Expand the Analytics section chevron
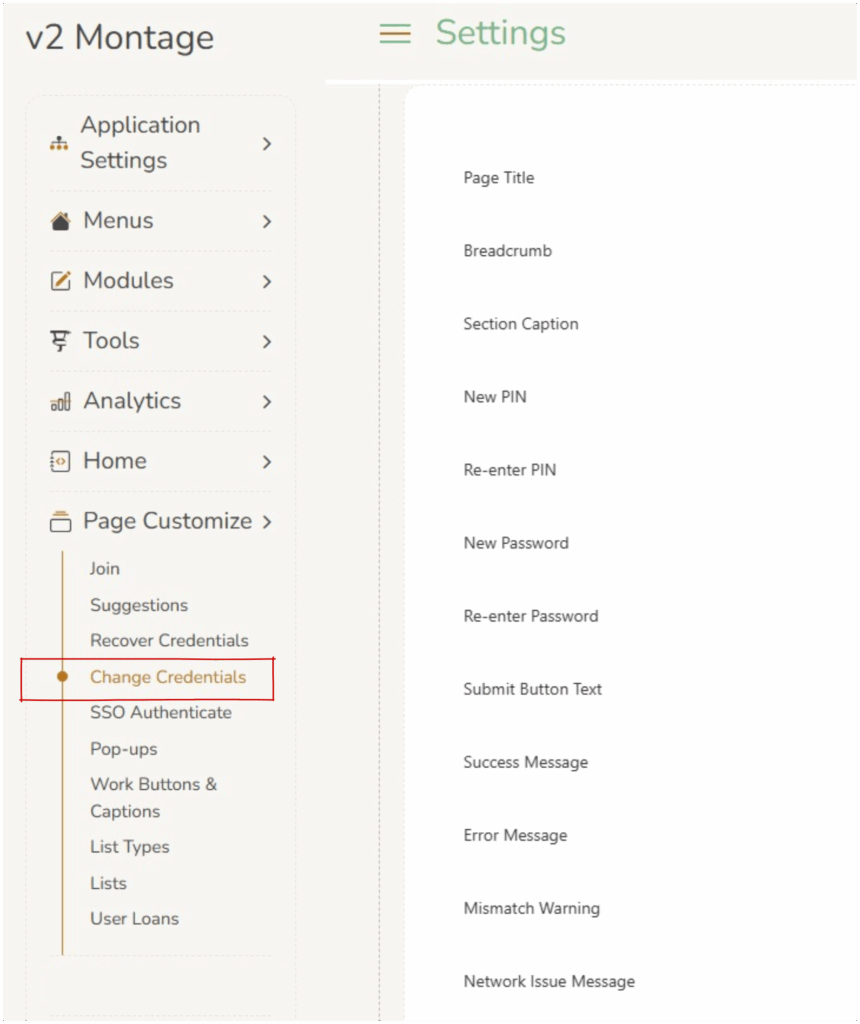This screenshot has height=1024, width=860. [x=266, y=401]
